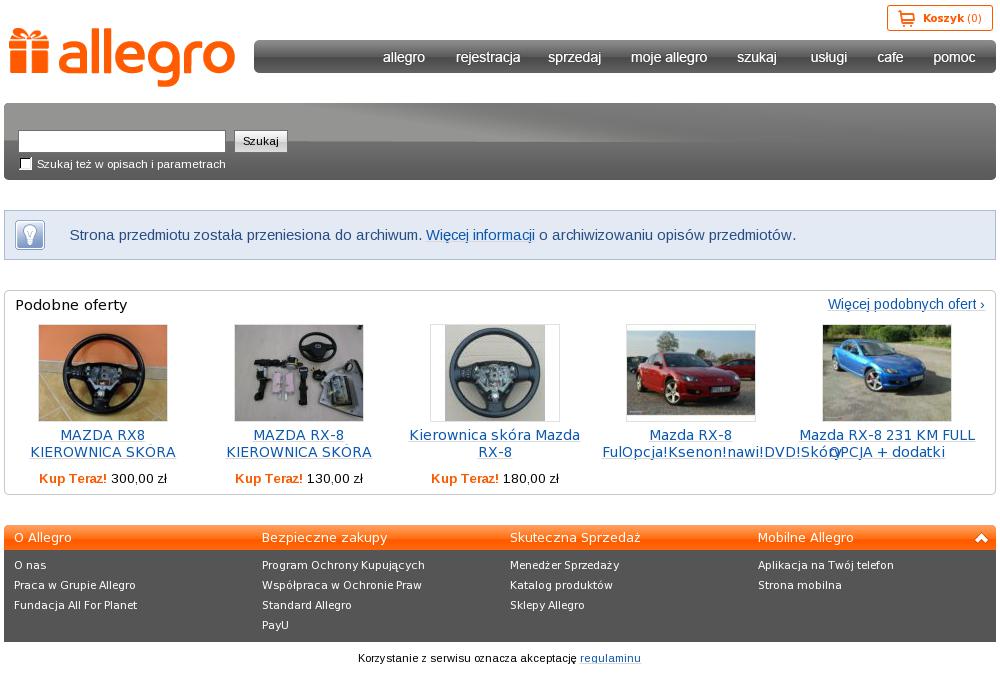Click the lightbulb info icon
Screen dimensions: 1000x678
pyautogui.click(x=30, y=235)
